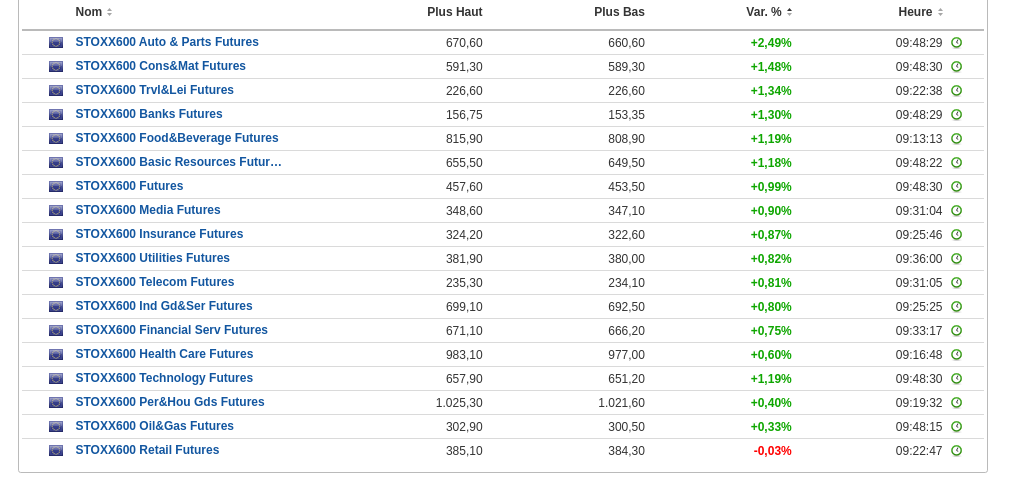Click clock icon in Utilities Futures row

(956, 259)
